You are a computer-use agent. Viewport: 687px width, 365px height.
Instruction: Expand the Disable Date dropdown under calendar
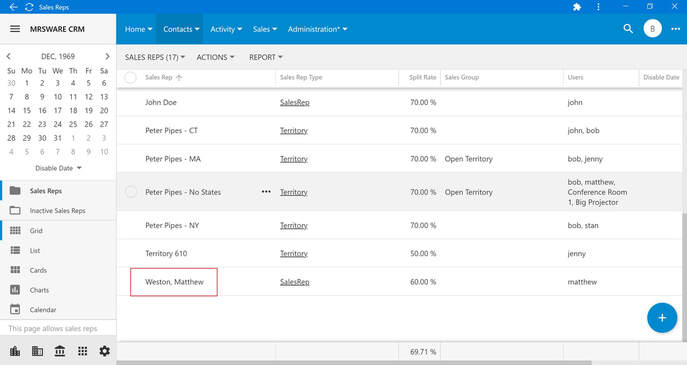58,168
